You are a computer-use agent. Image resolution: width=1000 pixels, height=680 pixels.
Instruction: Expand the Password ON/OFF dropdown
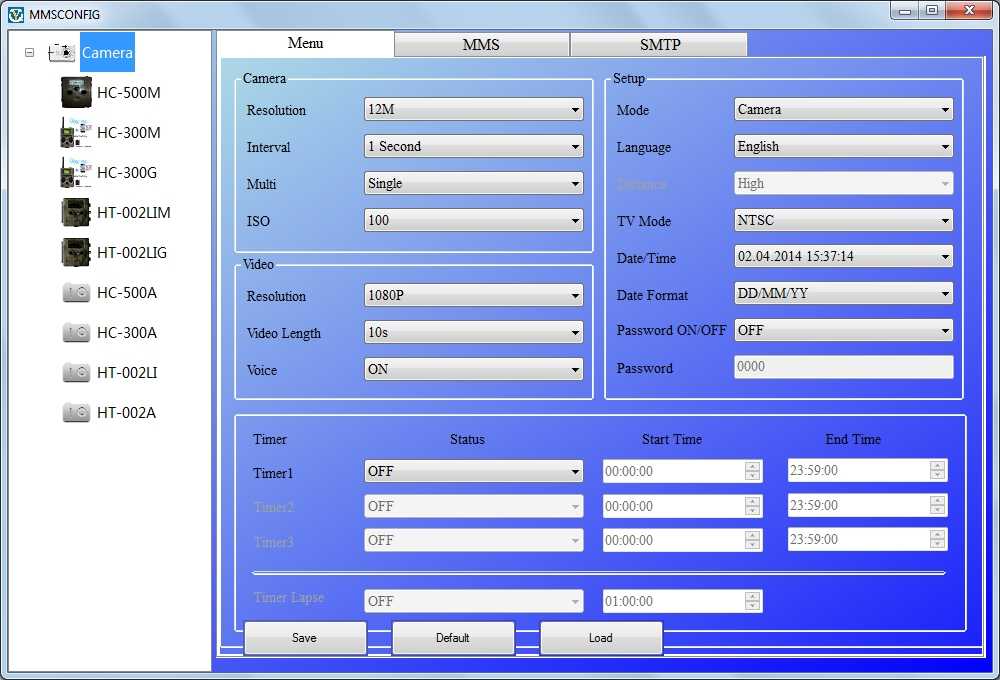click(x=843, y=330)
